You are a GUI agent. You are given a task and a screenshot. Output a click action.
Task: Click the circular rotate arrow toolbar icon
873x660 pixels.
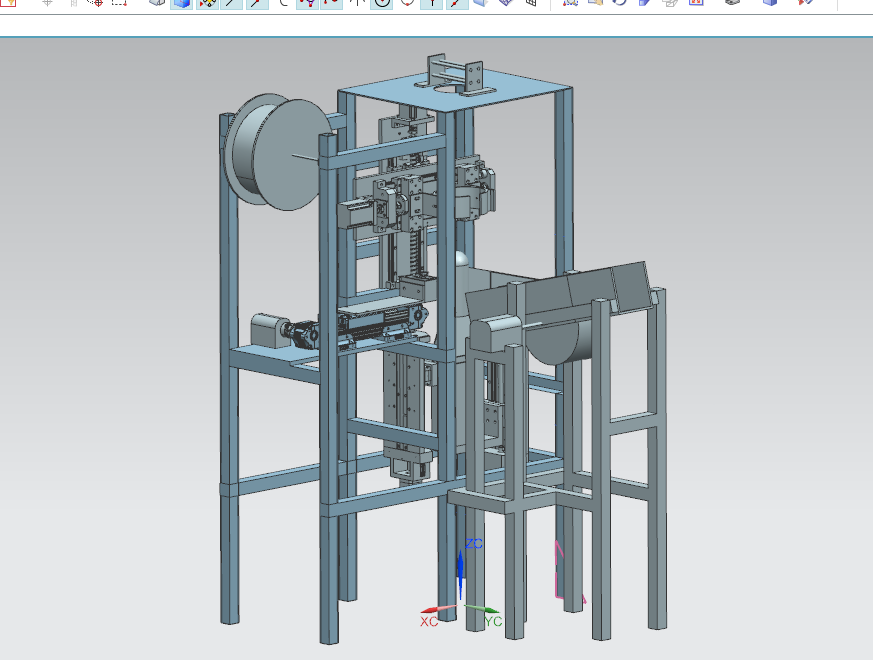[620, 3]
